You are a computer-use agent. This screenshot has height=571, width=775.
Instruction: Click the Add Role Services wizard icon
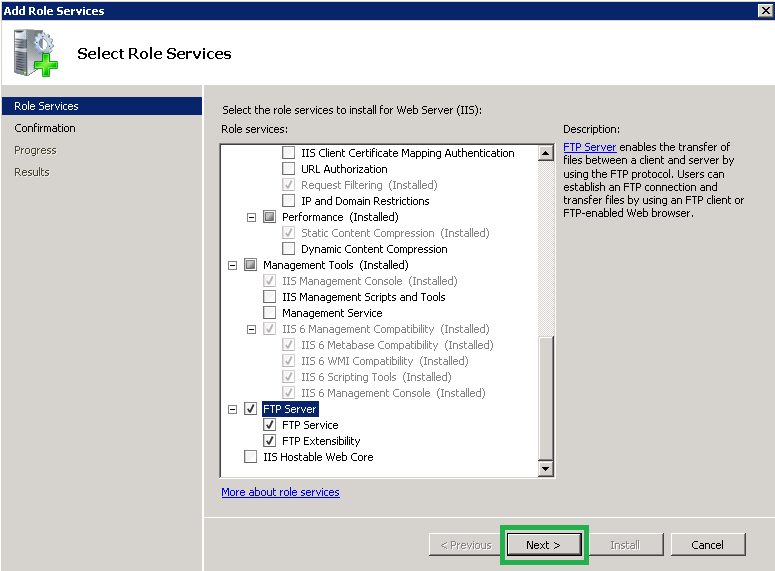(x=36, y=53)
